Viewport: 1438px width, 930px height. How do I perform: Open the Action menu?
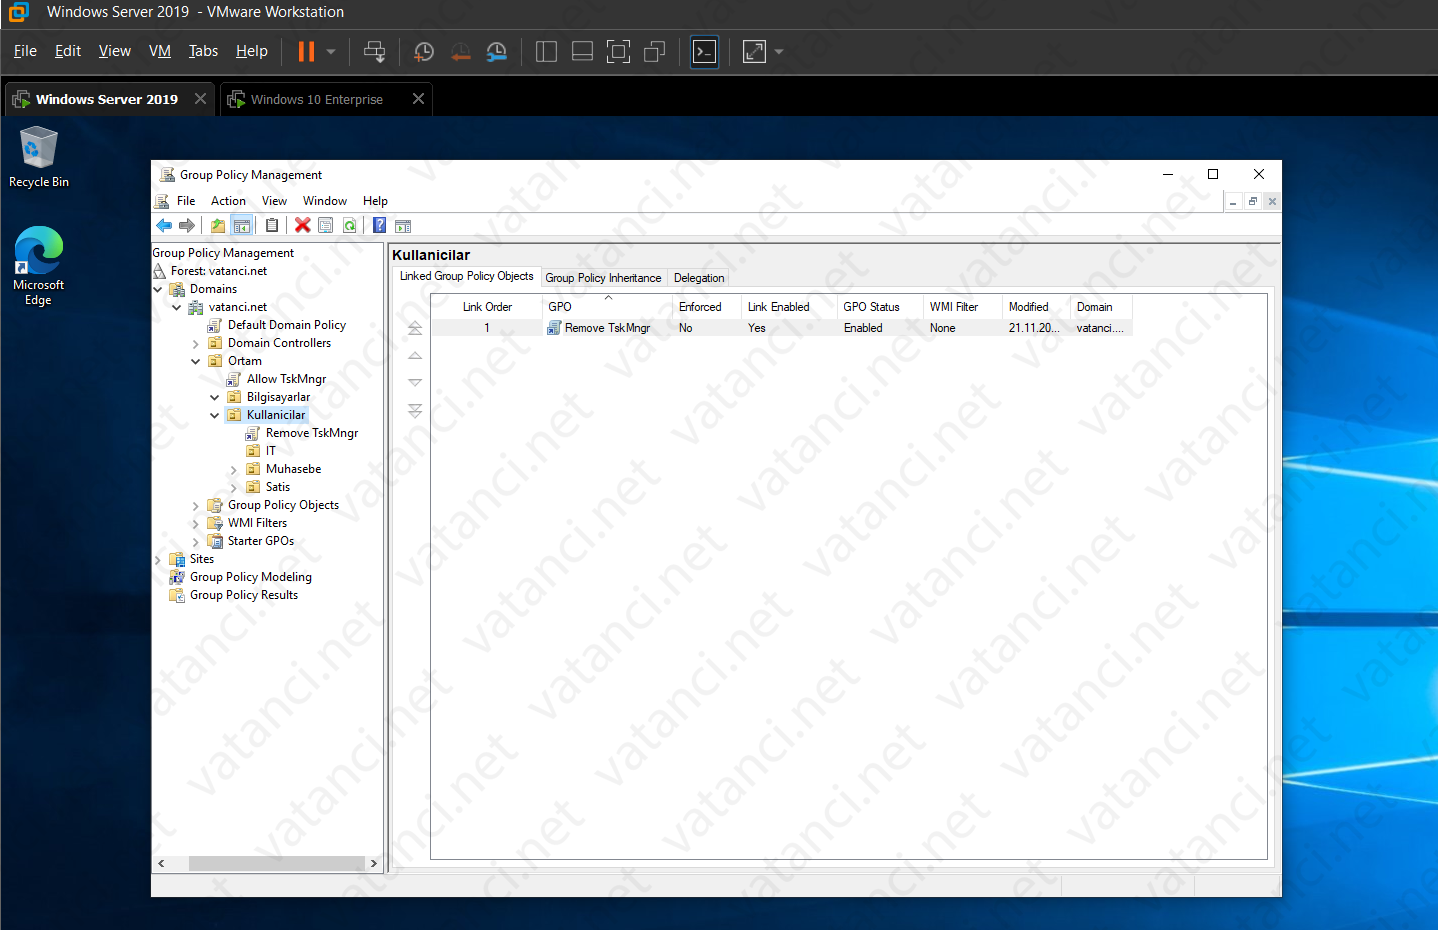coord(228,200)
